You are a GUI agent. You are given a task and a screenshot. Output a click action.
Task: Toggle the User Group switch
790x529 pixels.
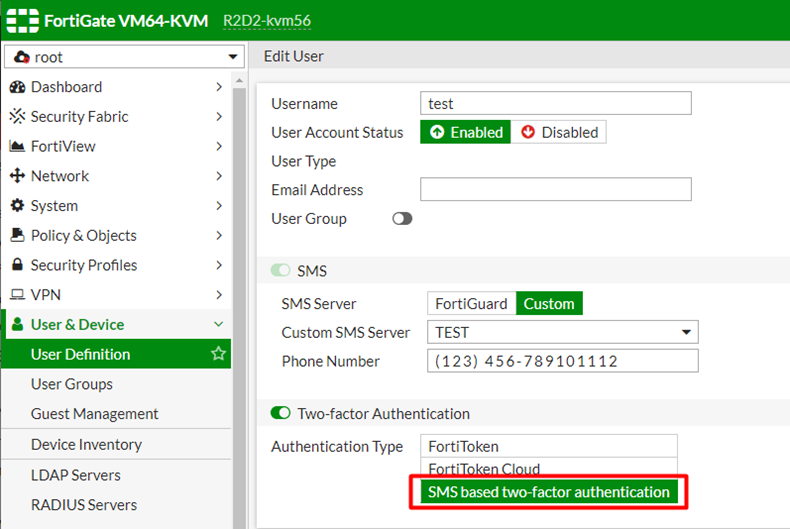(402, 219)
